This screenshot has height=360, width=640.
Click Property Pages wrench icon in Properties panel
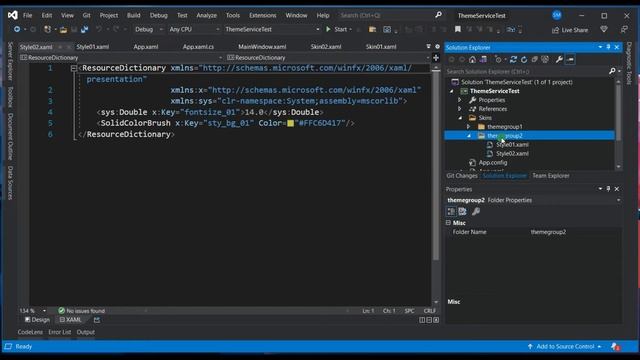[476, 211]
